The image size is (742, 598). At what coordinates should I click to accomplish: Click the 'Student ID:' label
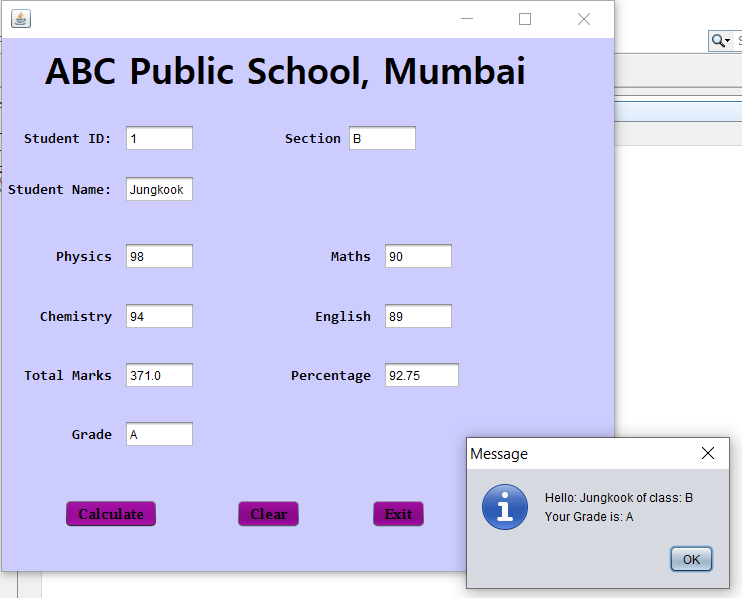click(x=68, y=139)
